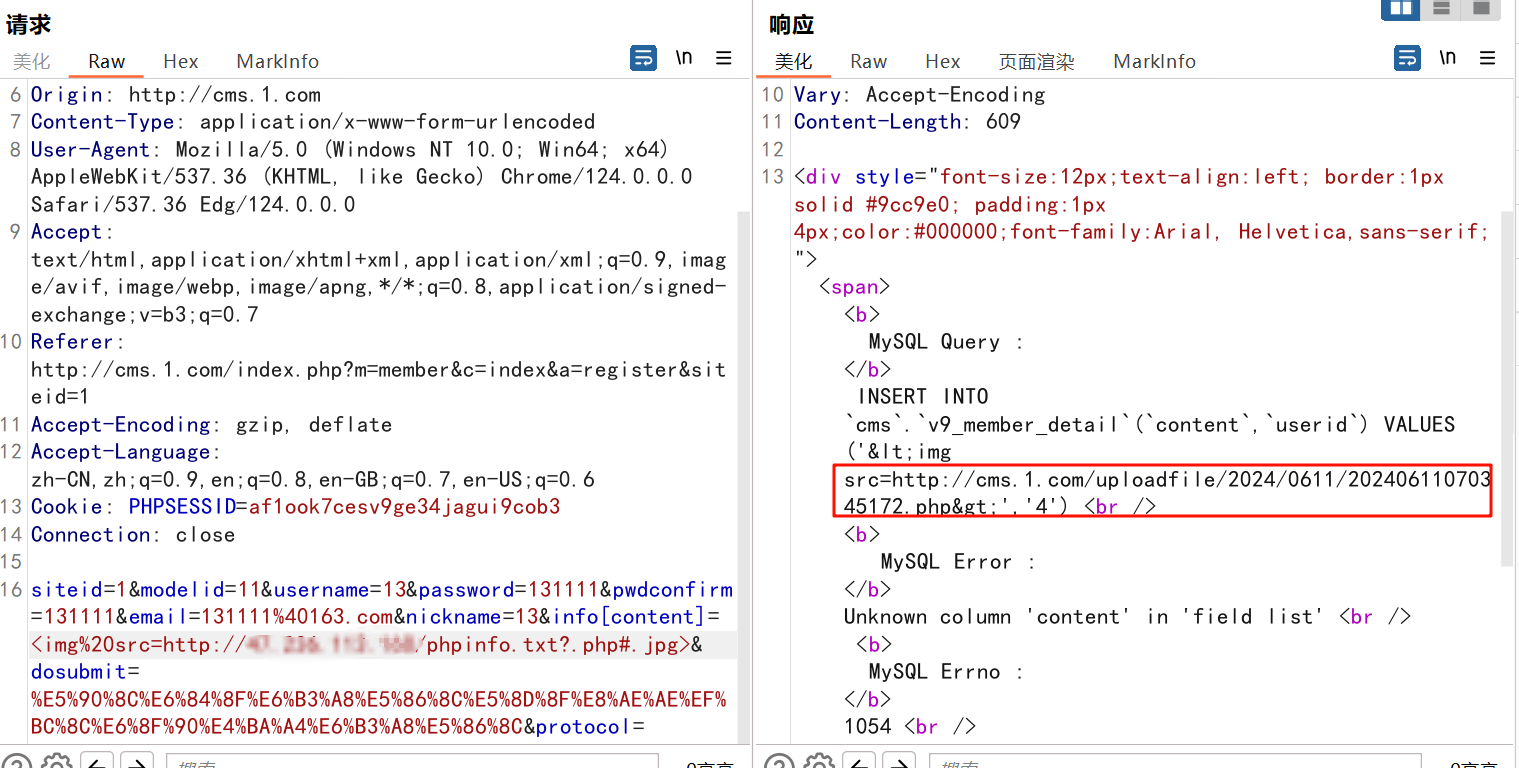Open the response panel hamburger menu
Viewport: 1519px width, 768px height.
tap(1488, 58)
